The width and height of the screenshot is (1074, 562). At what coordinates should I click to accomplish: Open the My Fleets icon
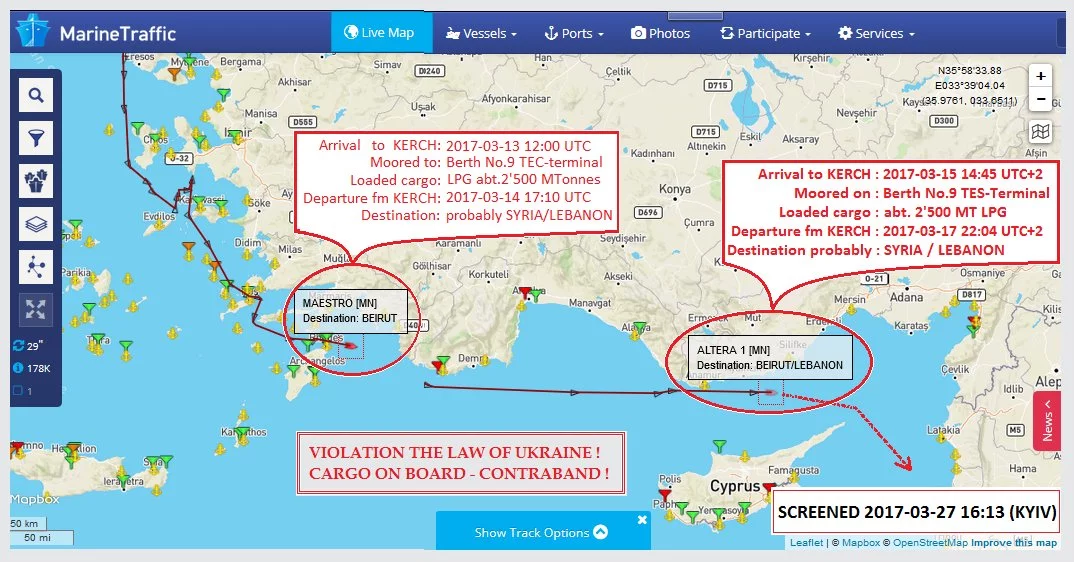pos(36,181)
